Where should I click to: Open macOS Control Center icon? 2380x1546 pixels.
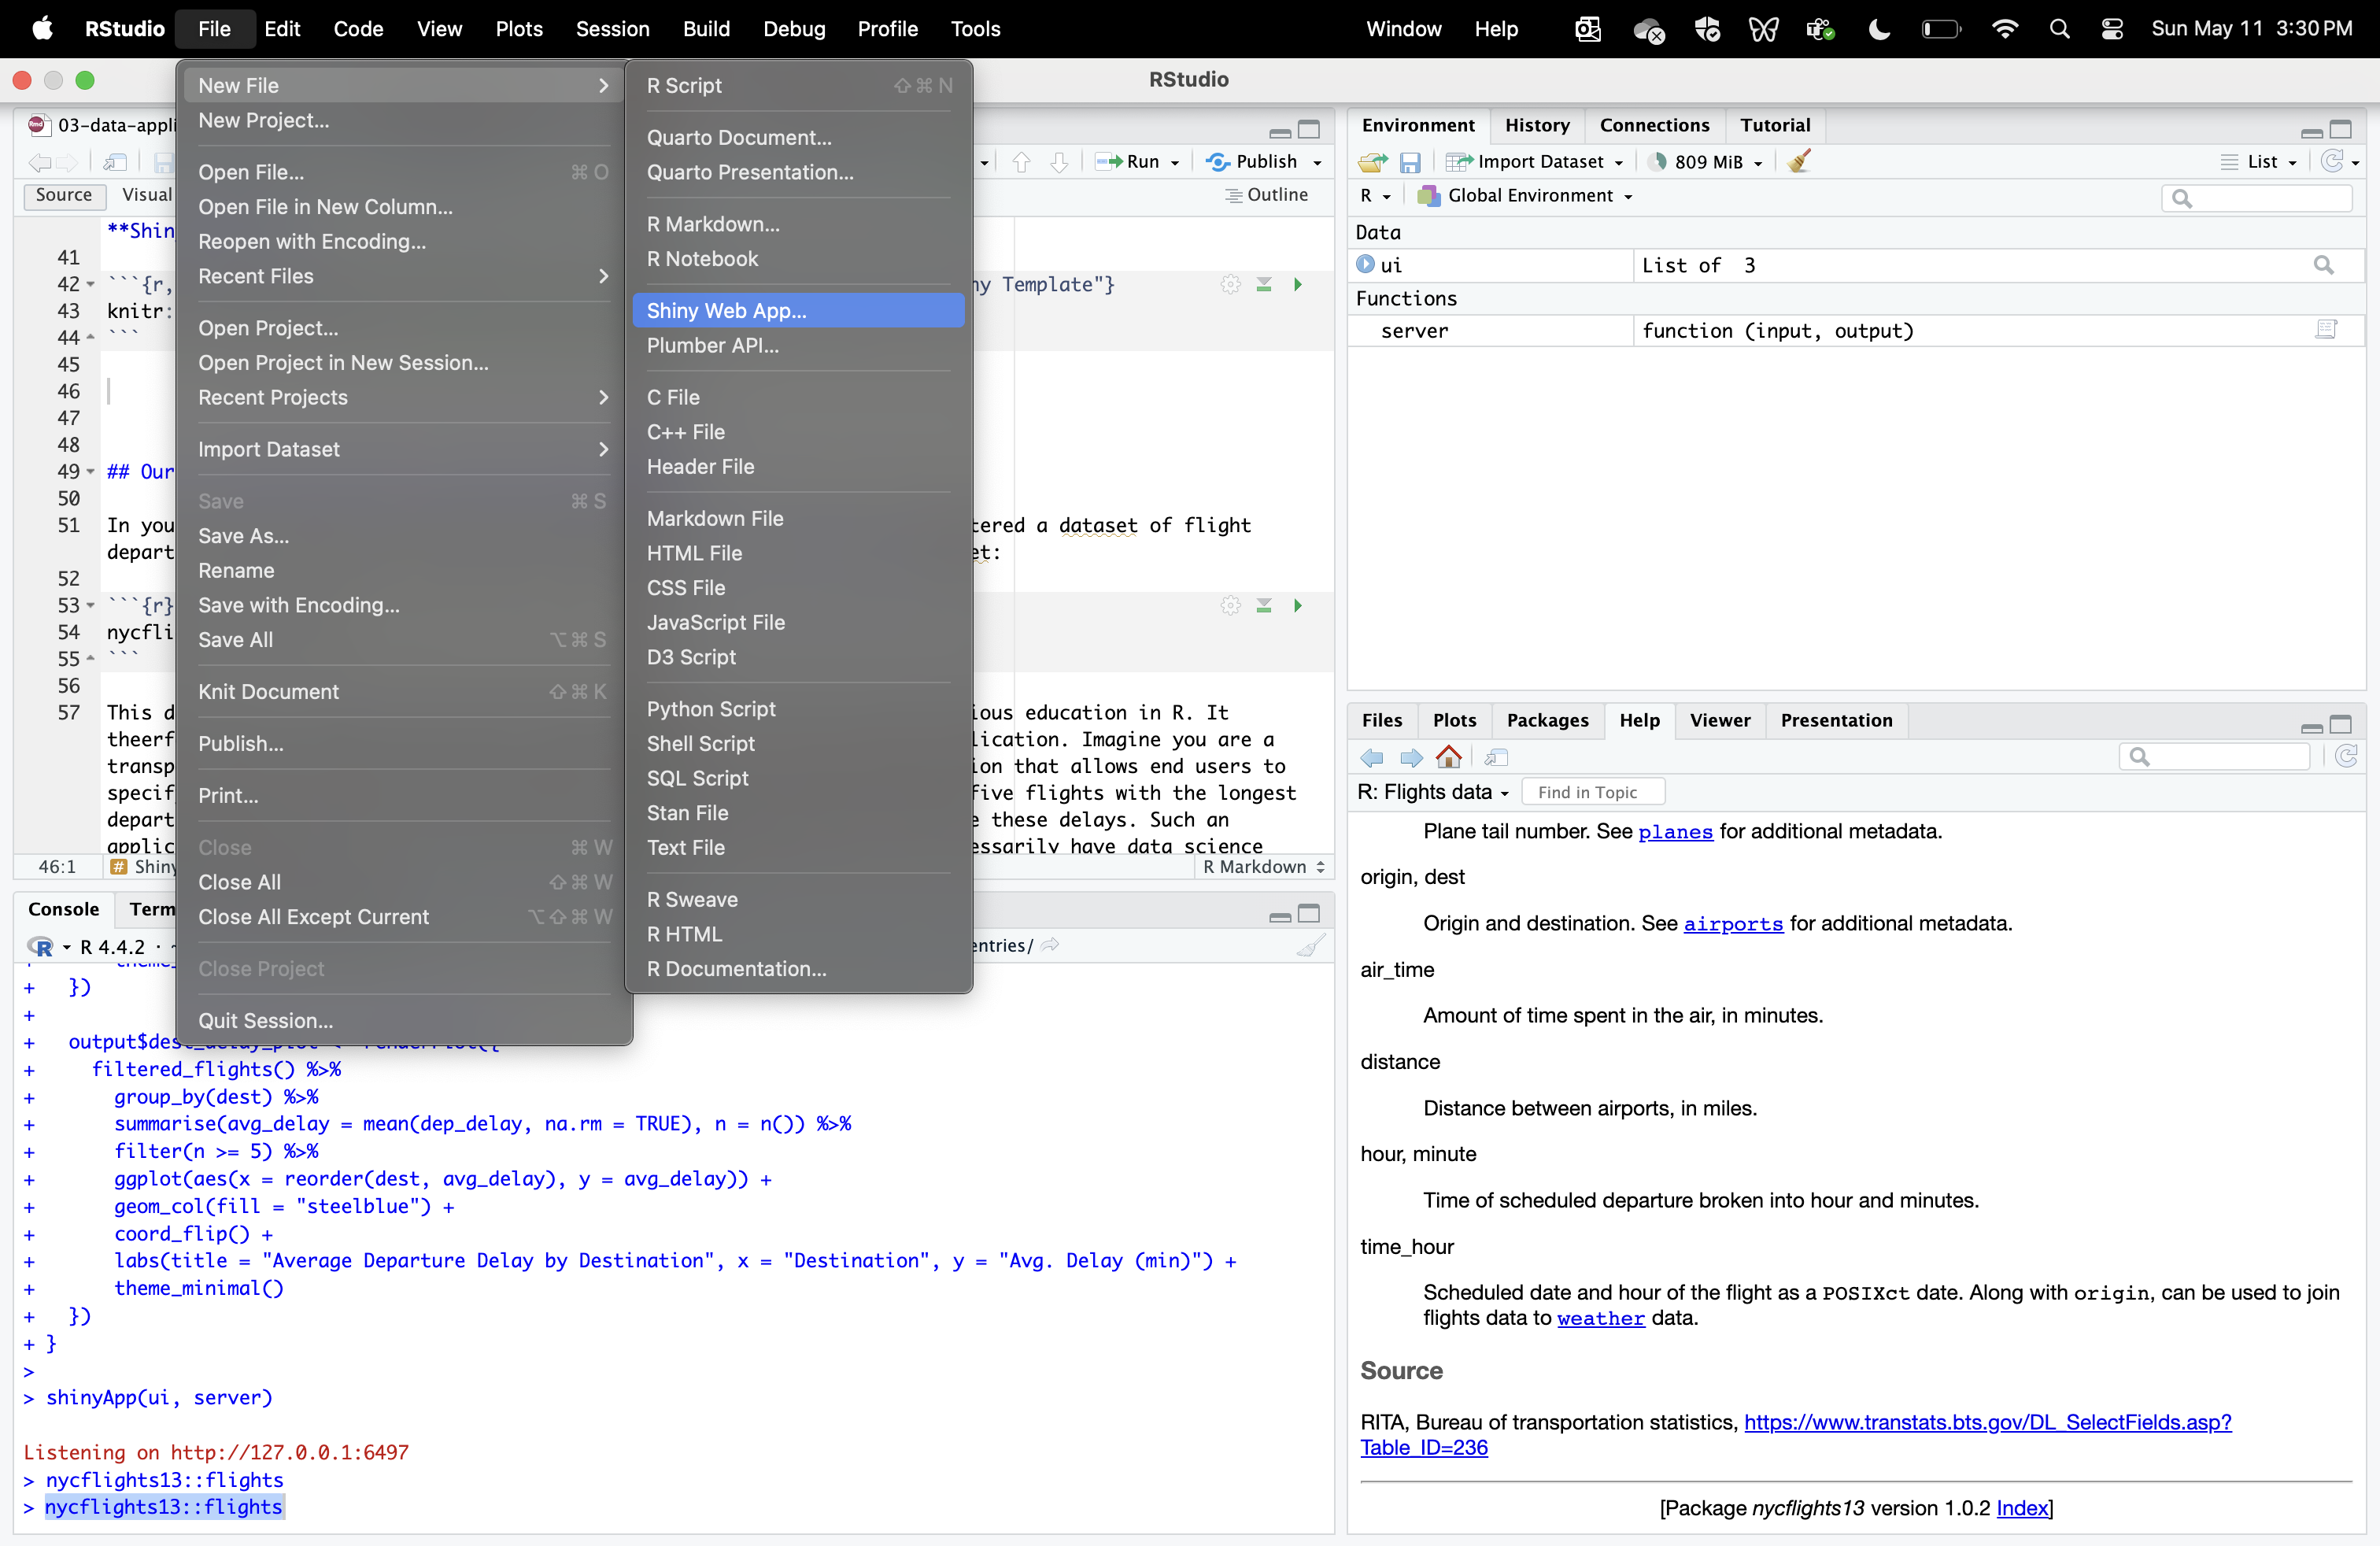click(x=2112, y=29)
